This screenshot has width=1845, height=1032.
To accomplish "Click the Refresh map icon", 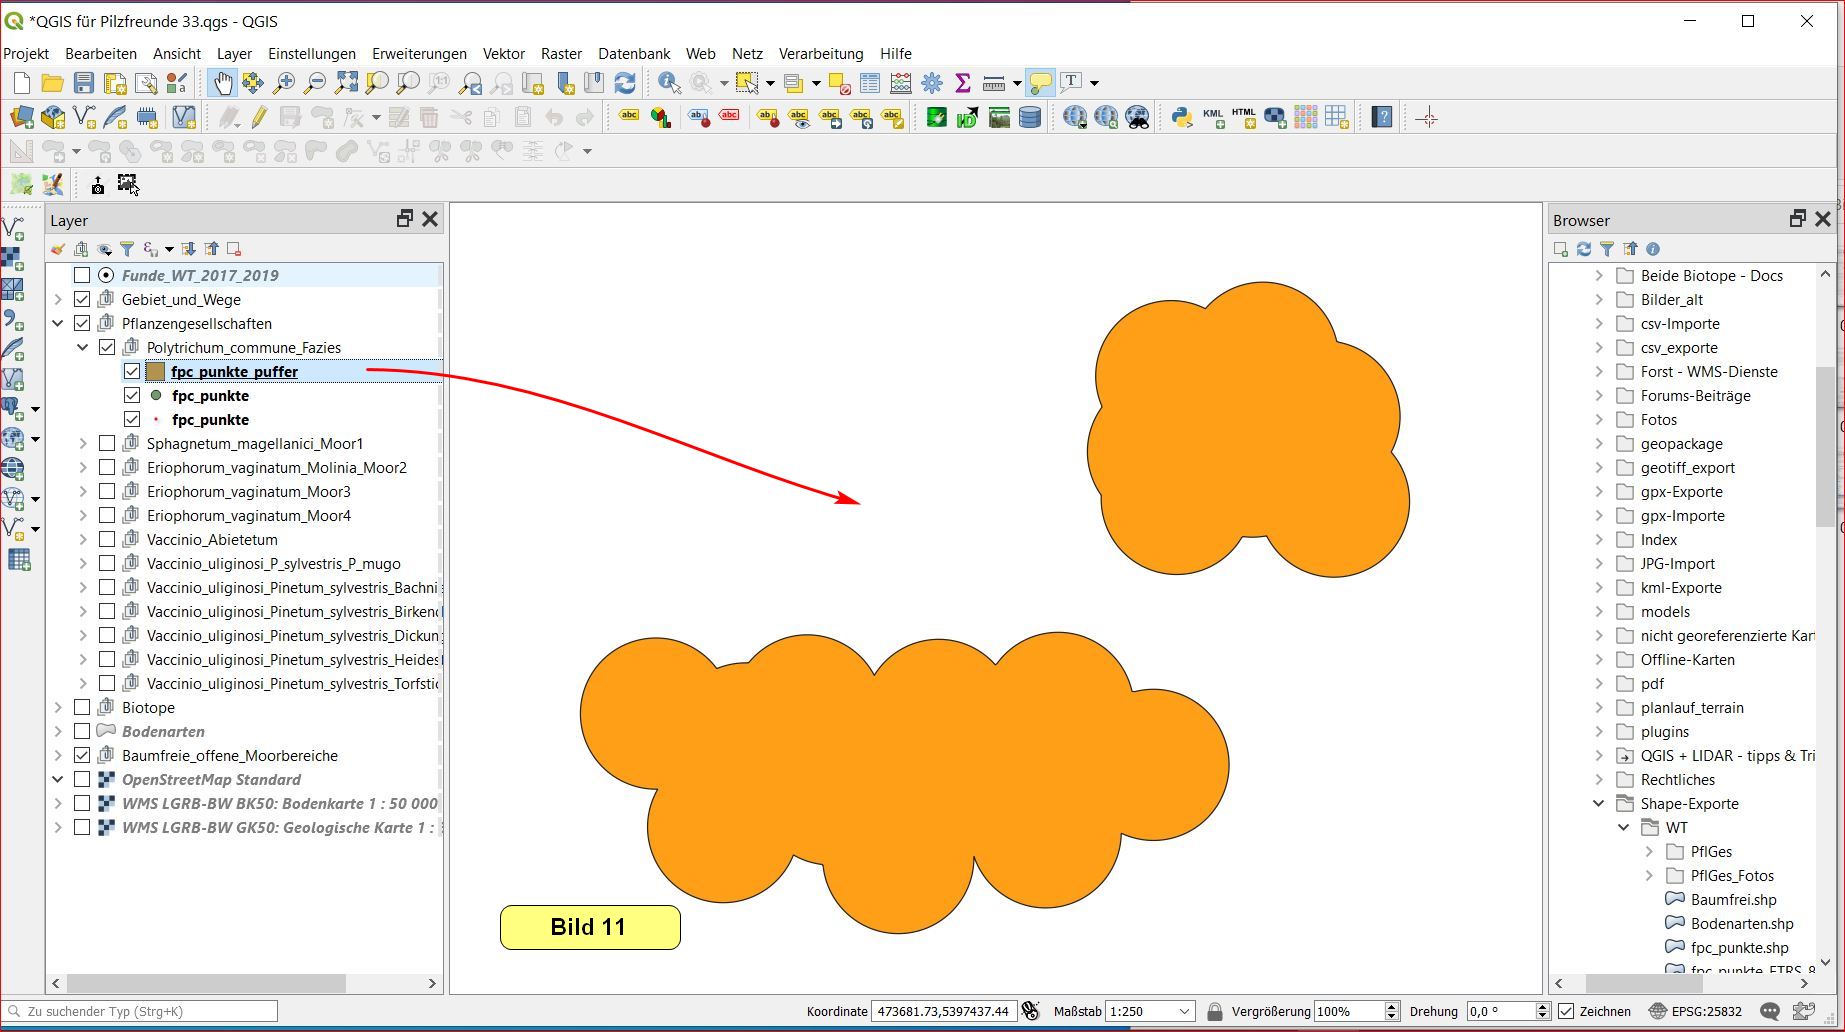I will 625,83.
